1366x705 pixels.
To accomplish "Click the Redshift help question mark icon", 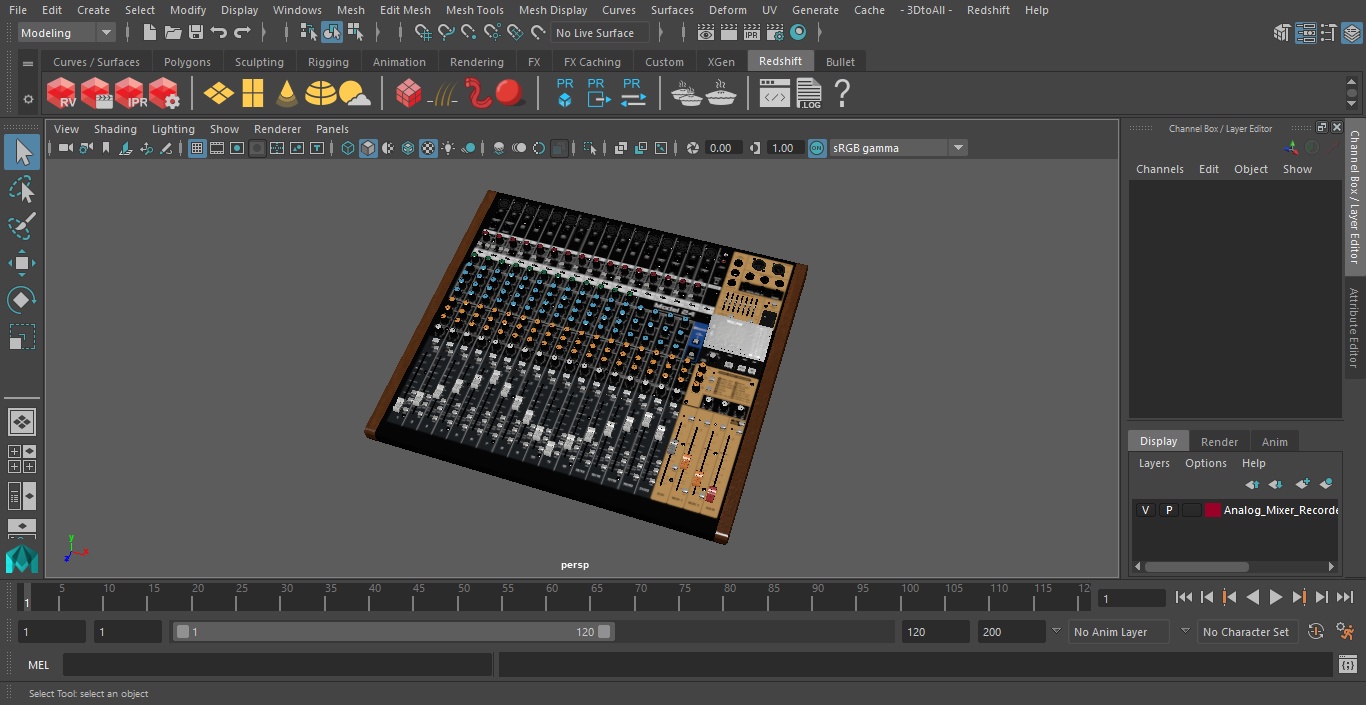I will (842, 94).
